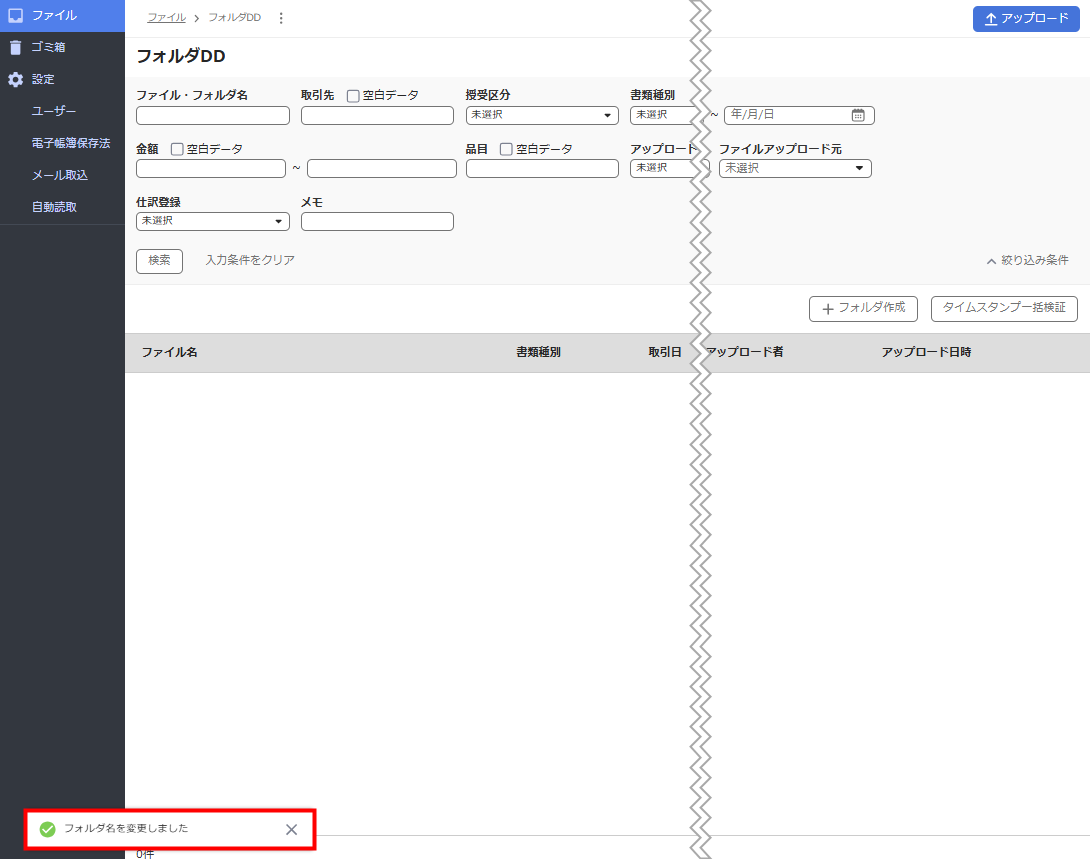Viewport: 1090px width, 859px height.
Task: Open the 授受区分 dropdown
Action: (x=542, y=115)
